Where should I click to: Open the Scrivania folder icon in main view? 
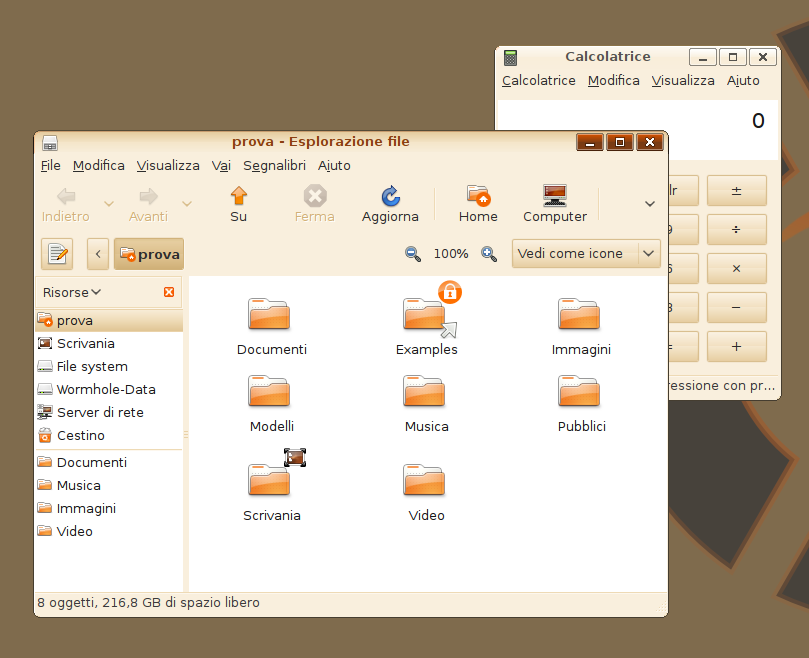(x=269, y=479)
